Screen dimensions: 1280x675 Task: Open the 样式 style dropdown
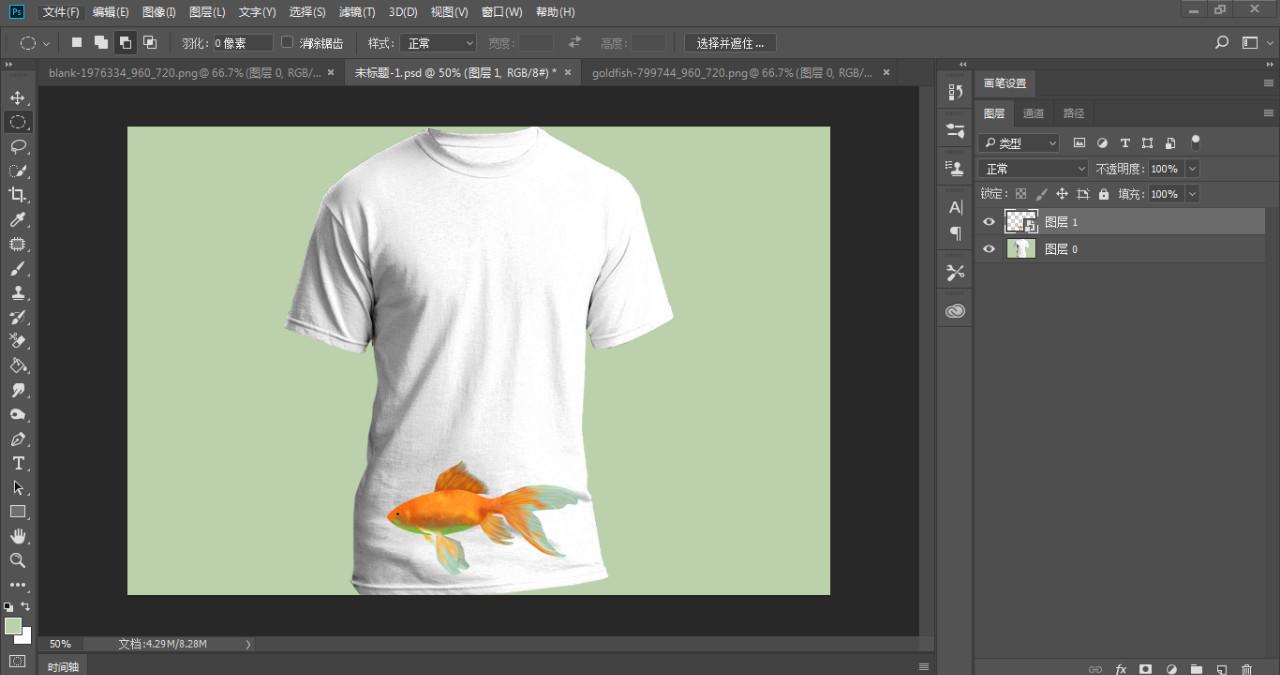click(438, 43)
